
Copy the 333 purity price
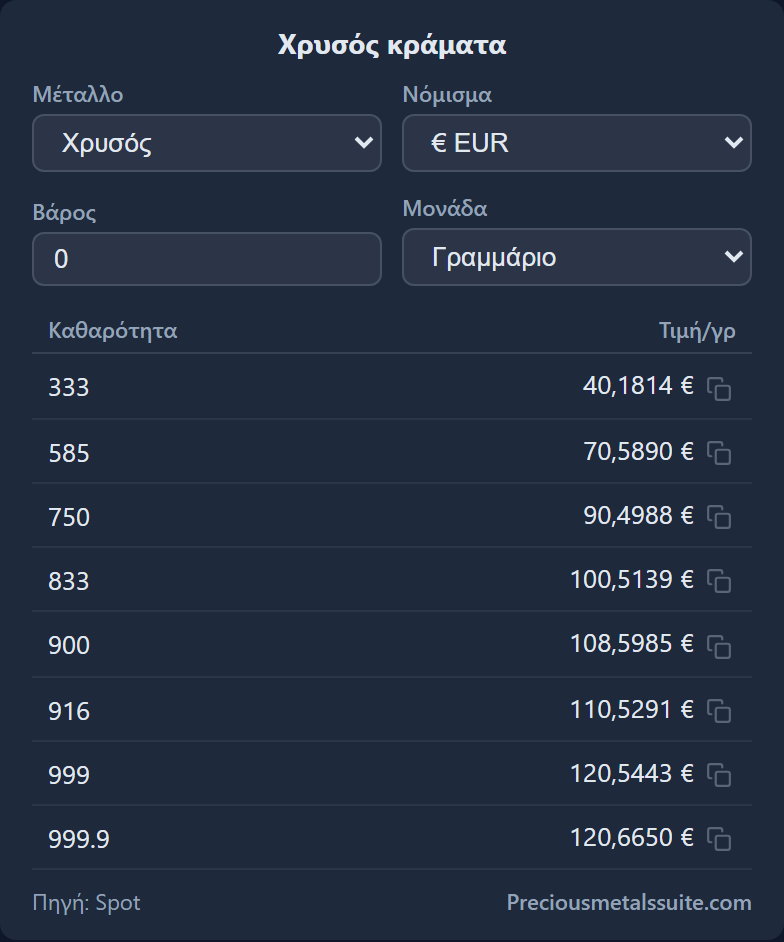click(719, 389)
